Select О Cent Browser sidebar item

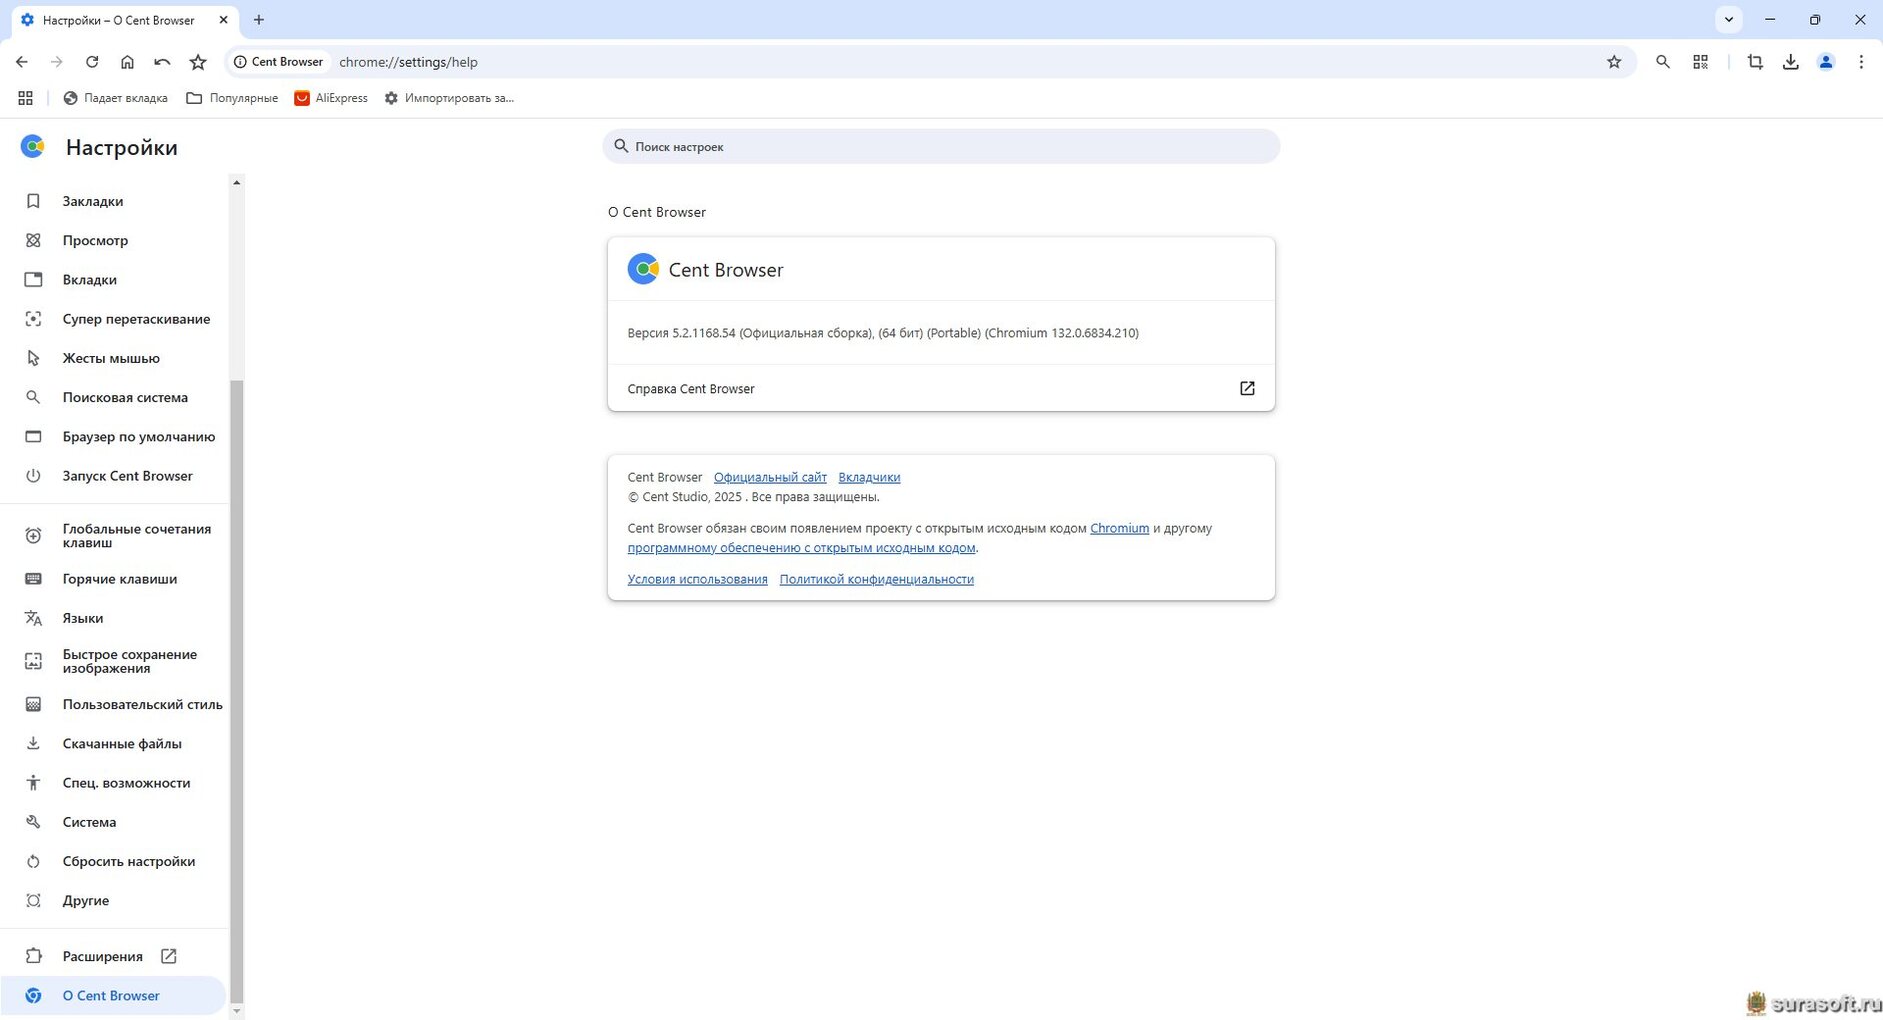[x=113, y=995]
